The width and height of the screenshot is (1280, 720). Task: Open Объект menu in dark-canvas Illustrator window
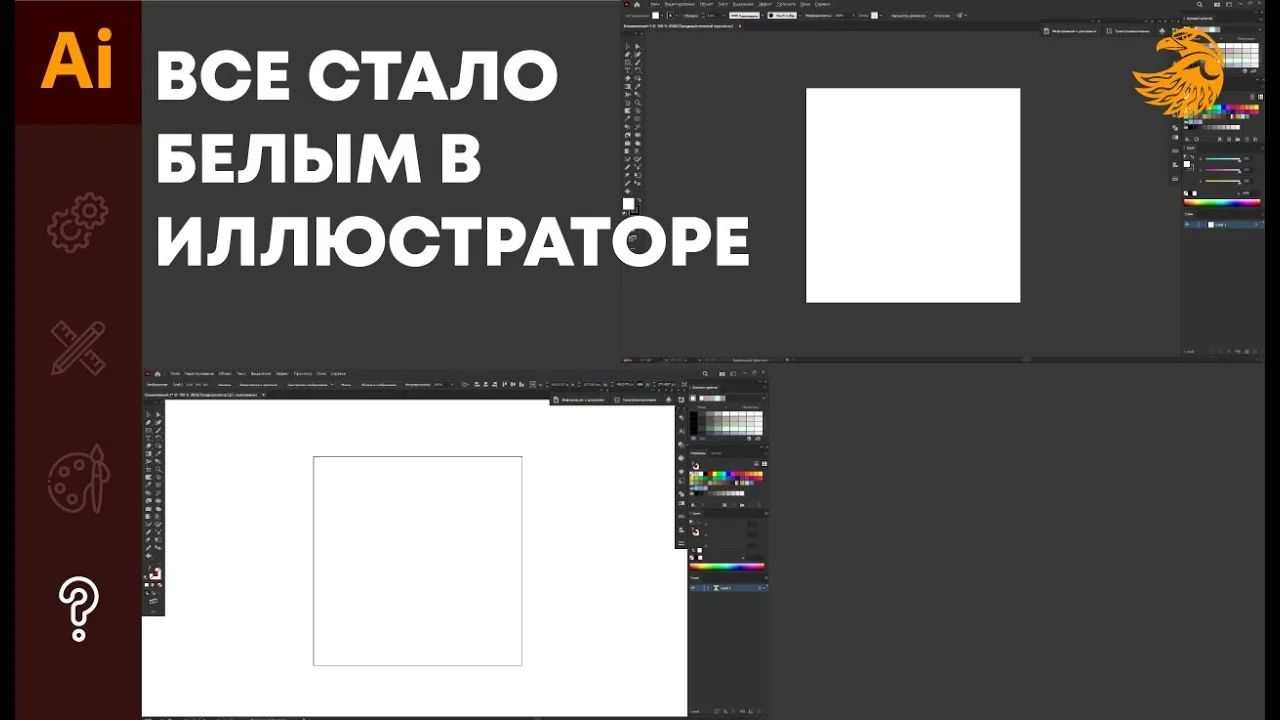pos(706,4)
